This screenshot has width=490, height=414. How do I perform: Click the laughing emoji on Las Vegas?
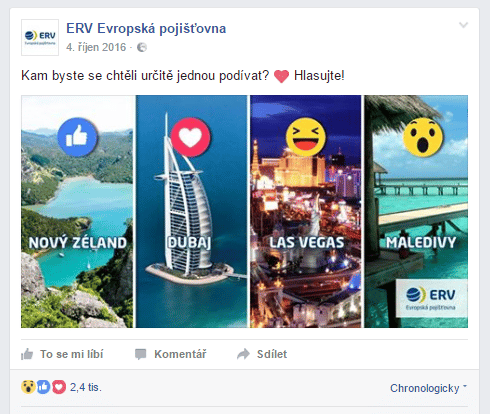point(305,137)
